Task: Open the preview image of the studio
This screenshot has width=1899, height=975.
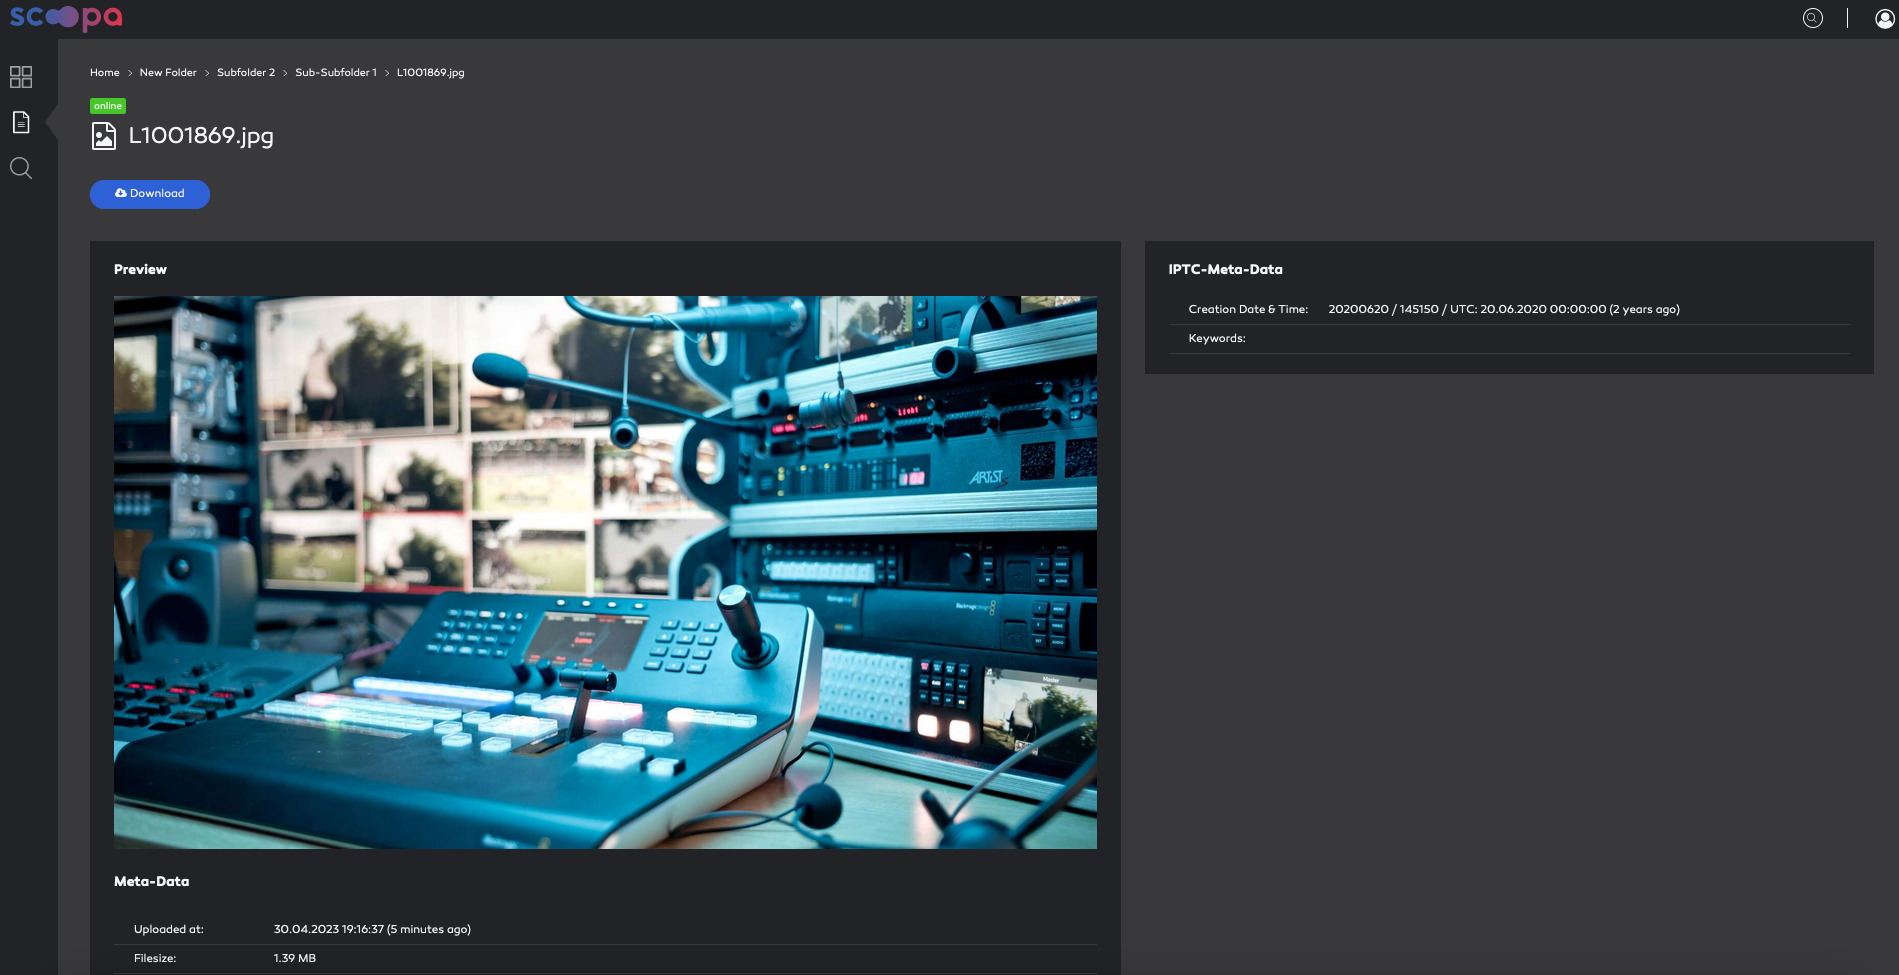Action: [605, 572]
